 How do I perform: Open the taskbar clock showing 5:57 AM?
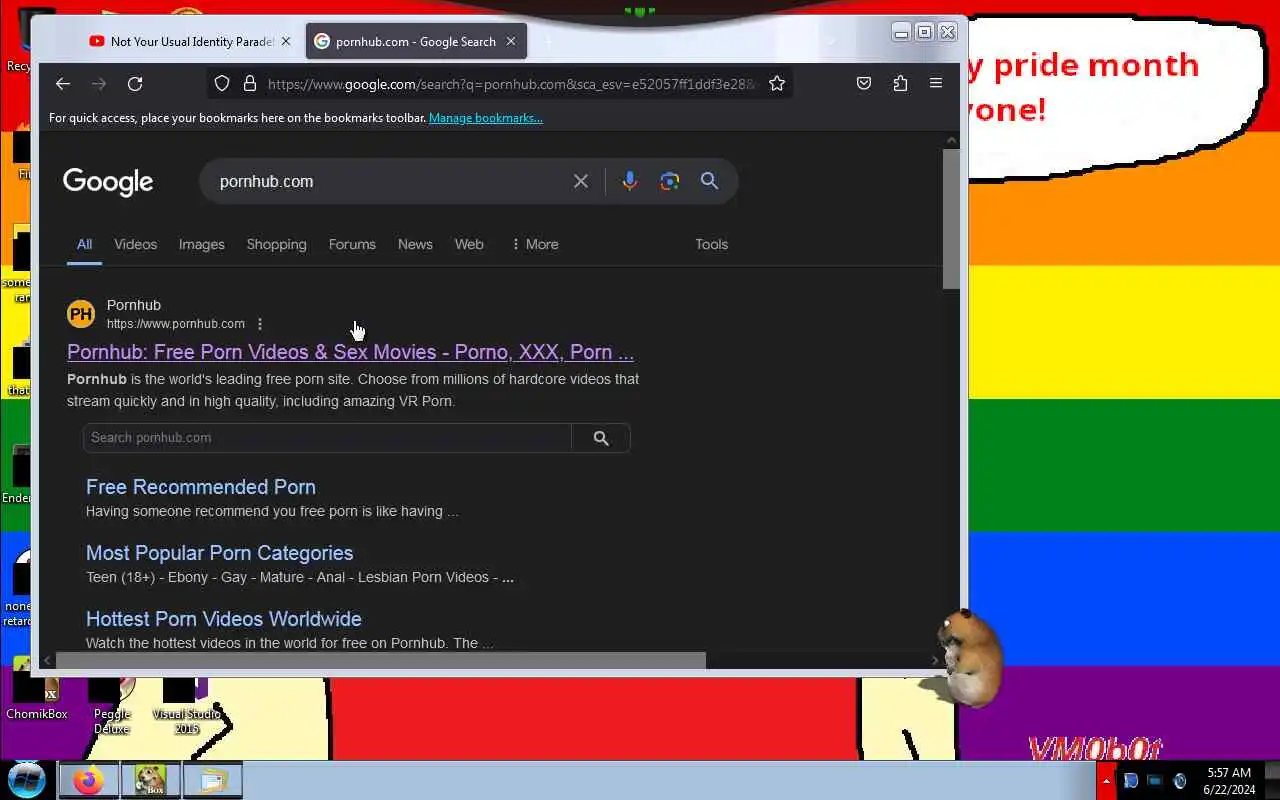pyautogui.click(x=1229, y=781)
